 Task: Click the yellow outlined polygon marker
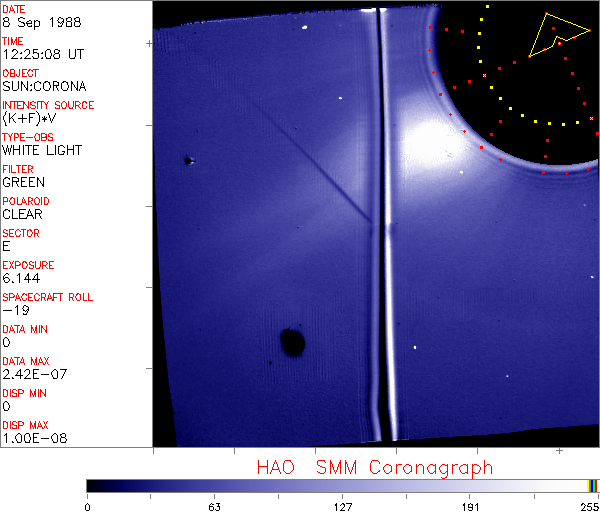point(559,35)
